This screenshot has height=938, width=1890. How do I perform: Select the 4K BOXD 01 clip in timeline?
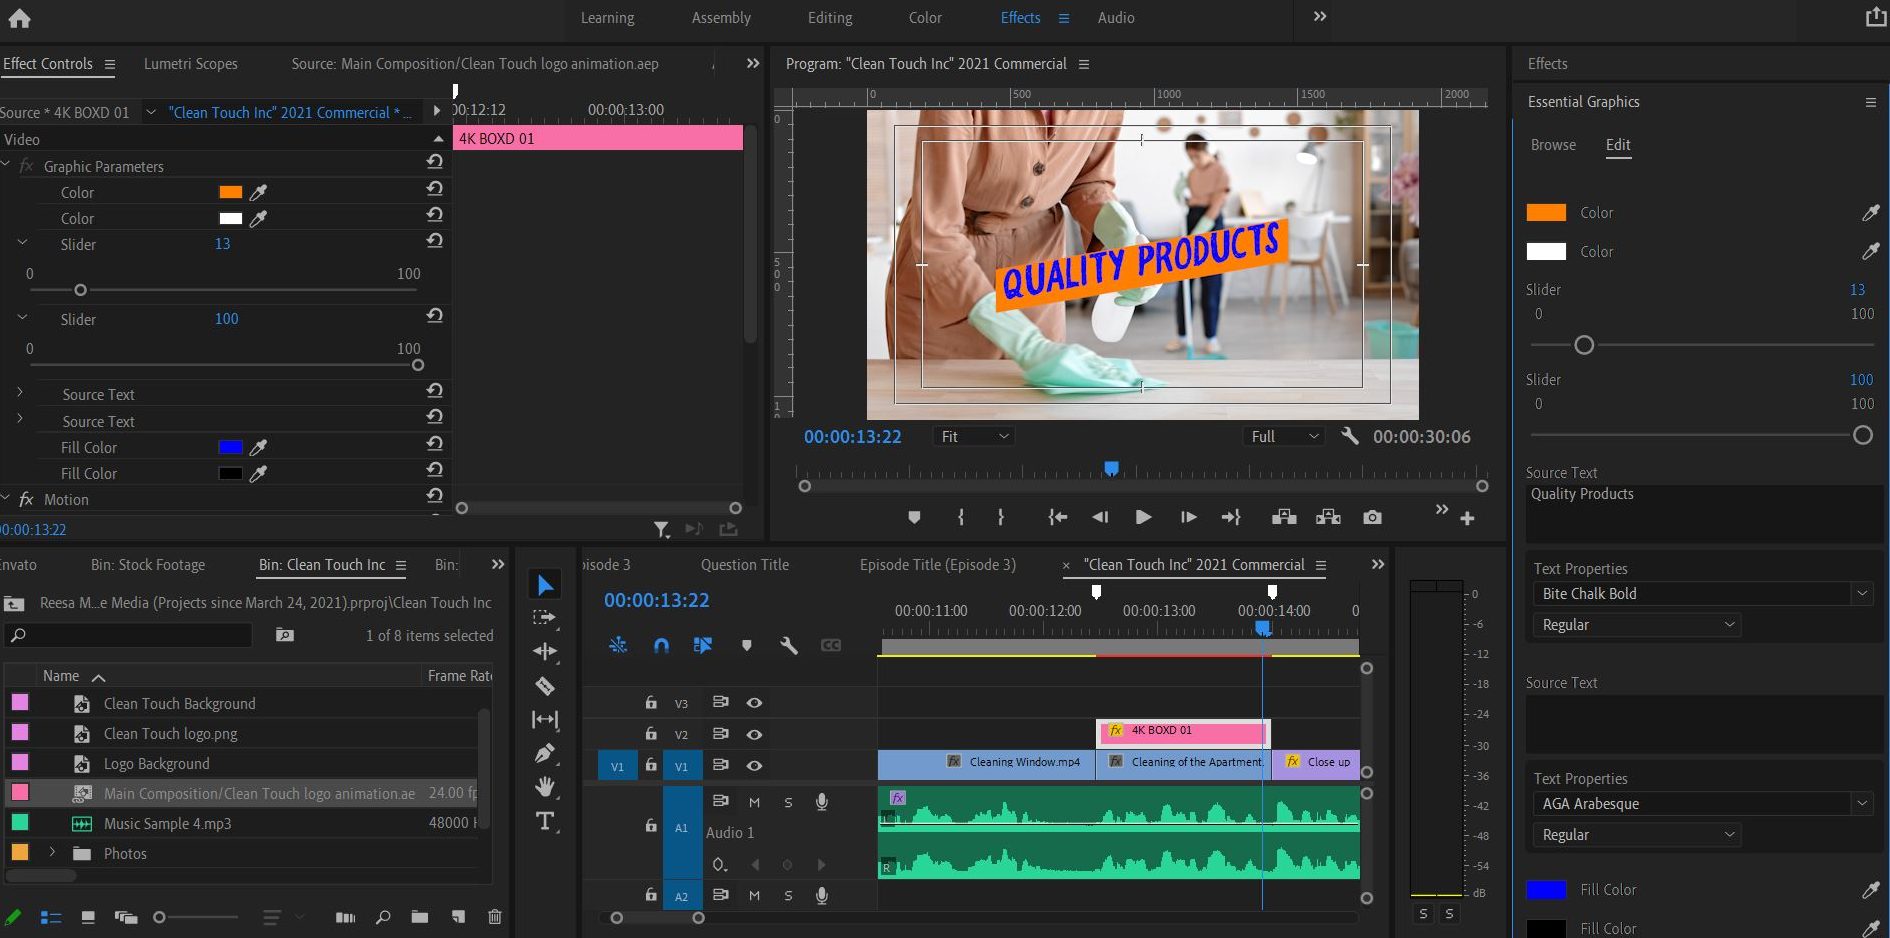pyautogui.click(x=1183, y=732)
